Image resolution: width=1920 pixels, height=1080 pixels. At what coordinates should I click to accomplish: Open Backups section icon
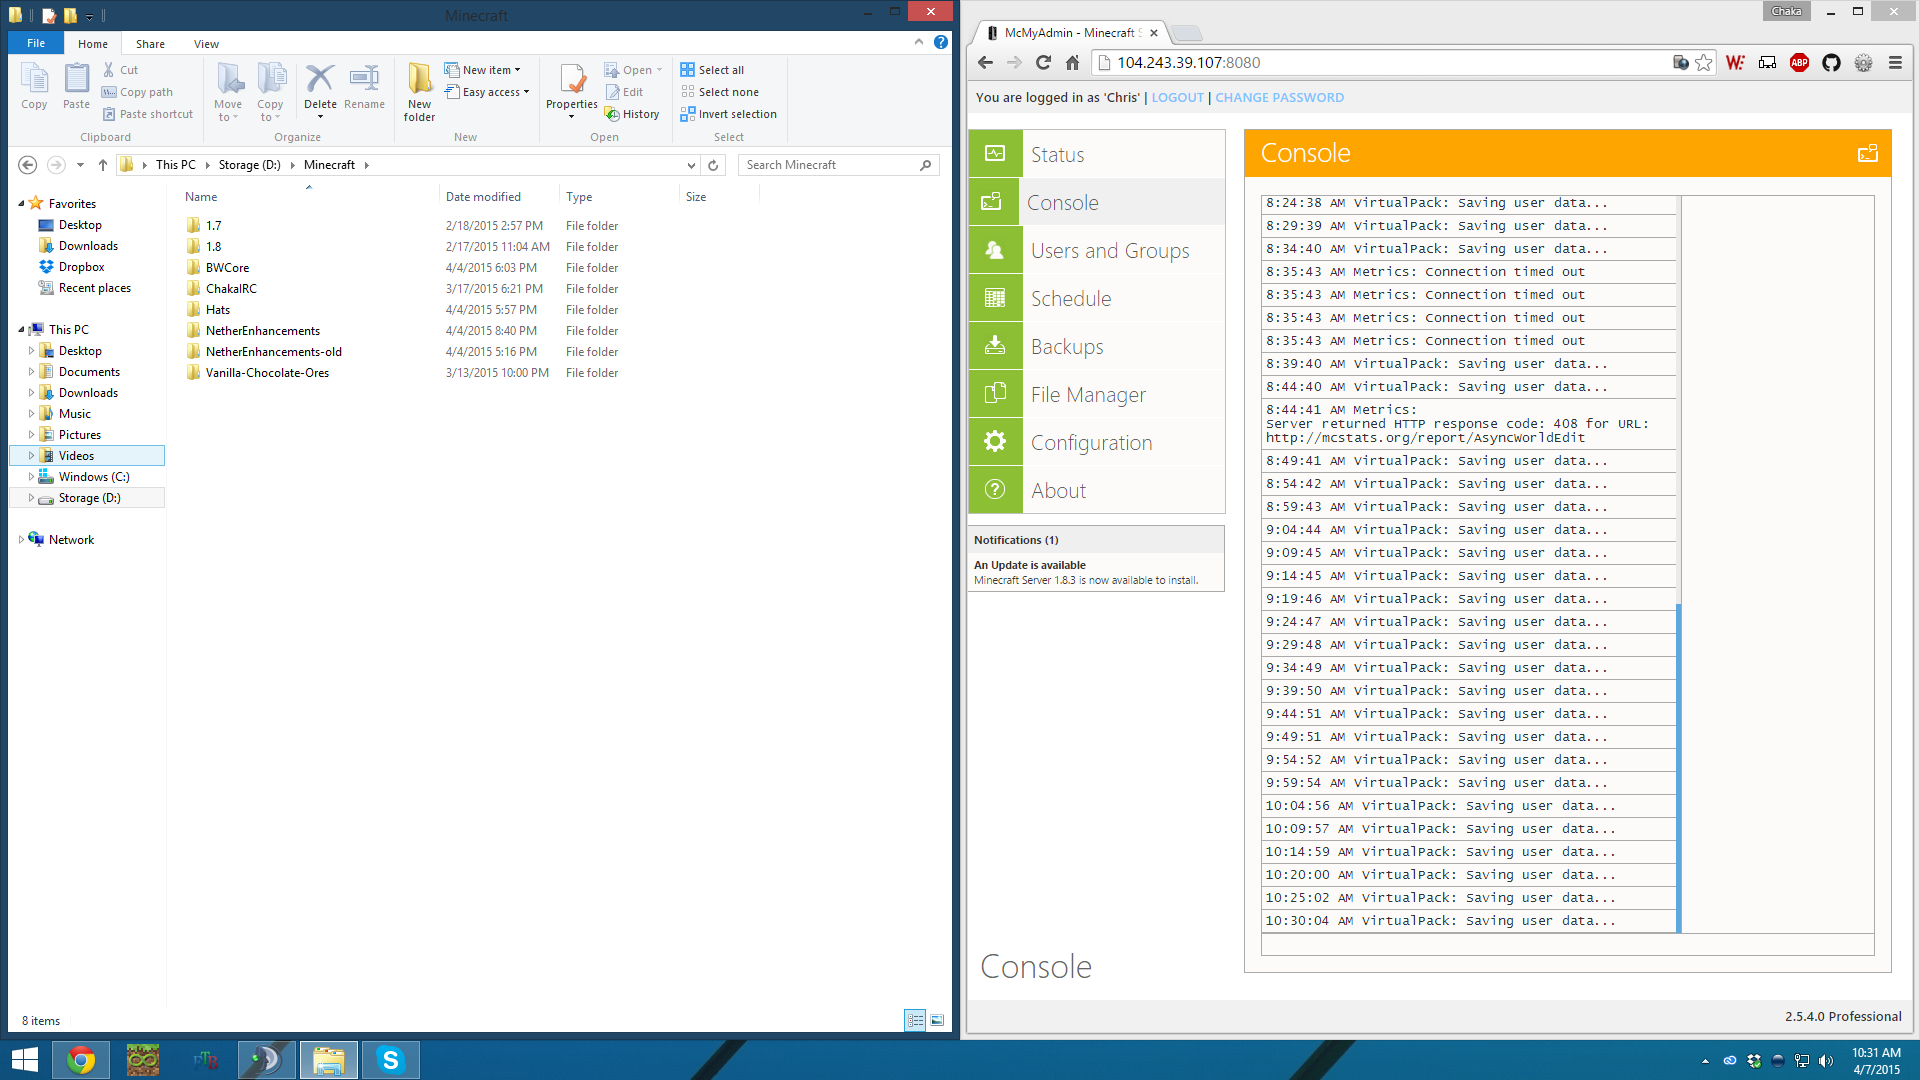[x=995, y=346]
